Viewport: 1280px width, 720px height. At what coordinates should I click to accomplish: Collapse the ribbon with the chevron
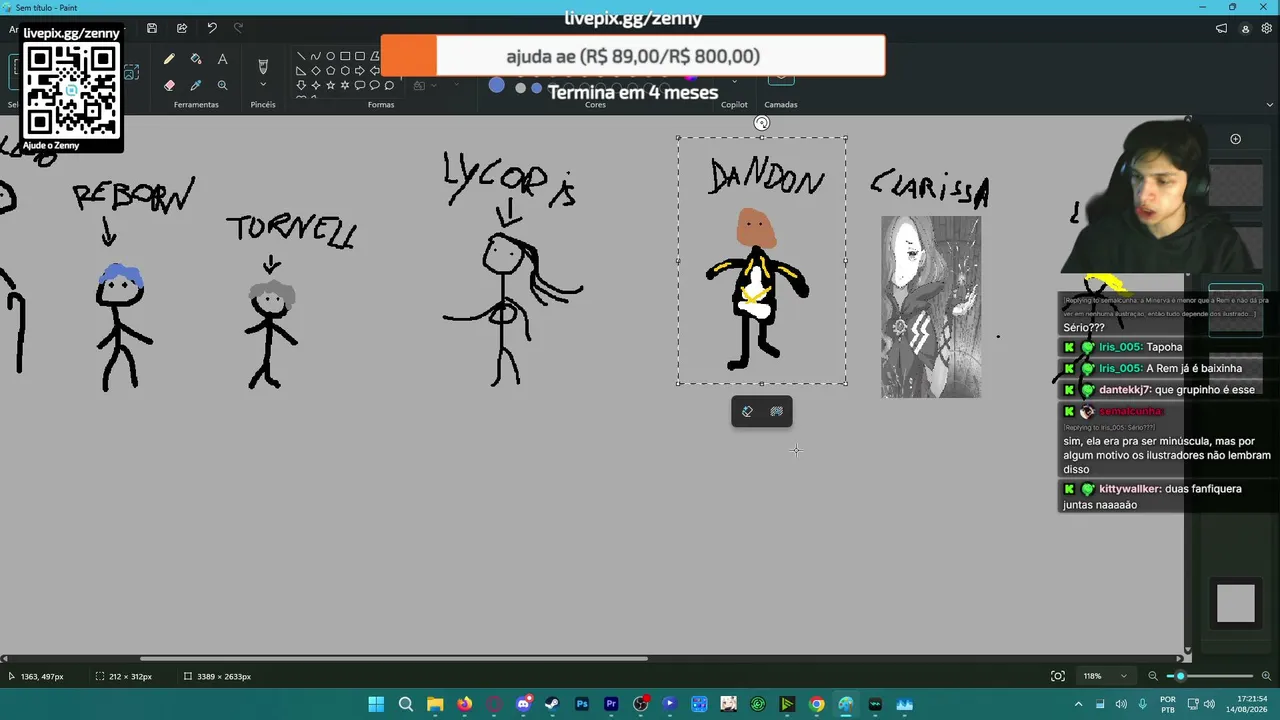[1270, 104]
